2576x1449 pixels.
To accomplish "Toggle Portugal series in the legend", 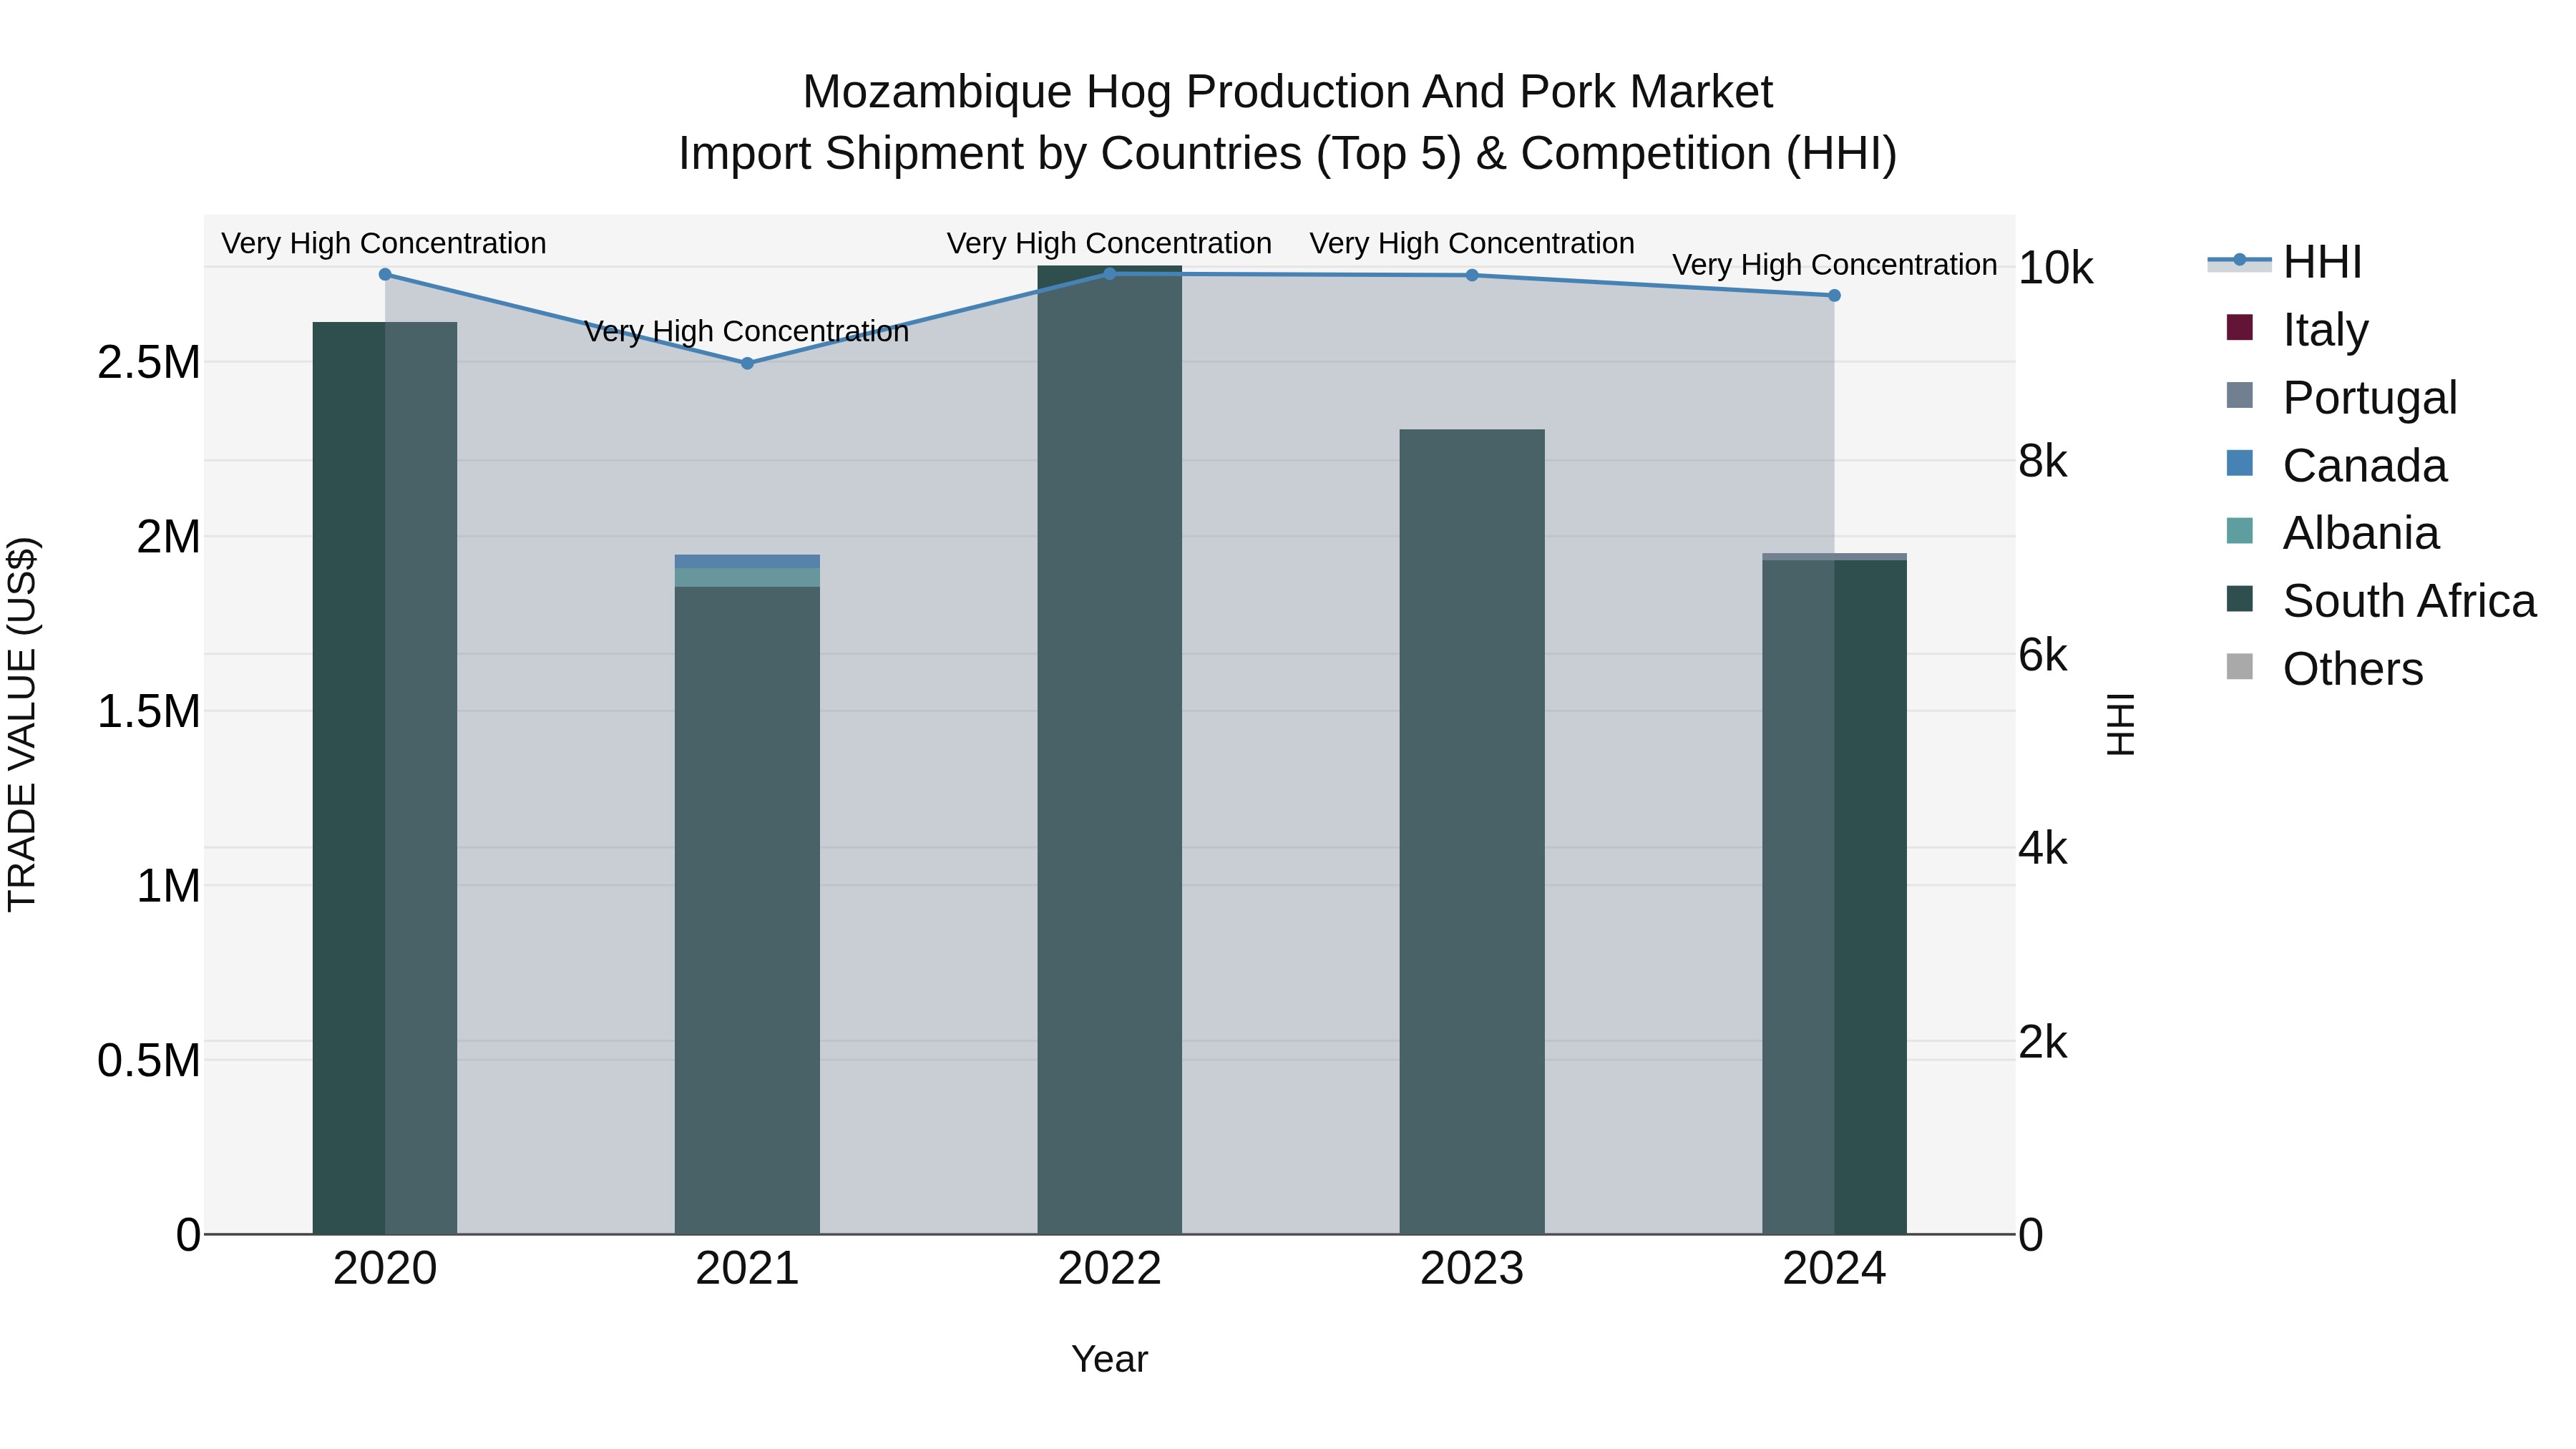I will (x=2341, y=397).
